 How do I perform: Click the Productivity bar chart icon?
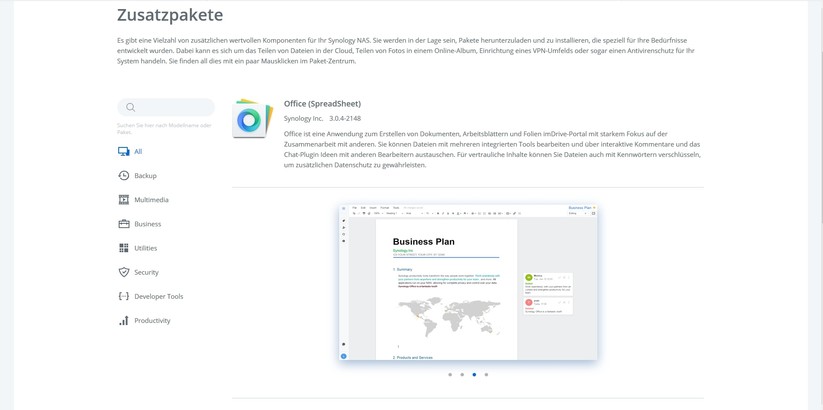(x=123, y=321)
